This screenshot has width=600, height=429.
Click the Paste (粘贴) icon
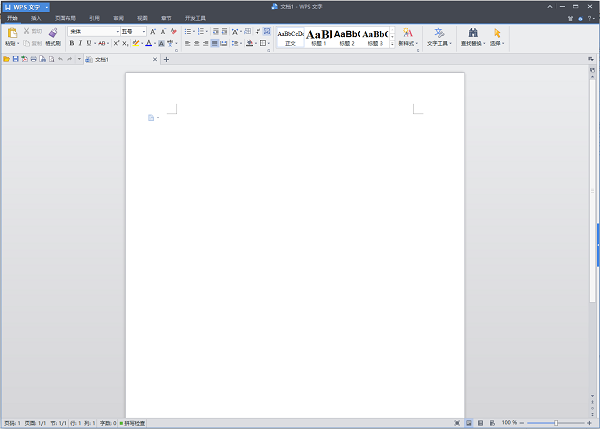[x=11, y=33]
